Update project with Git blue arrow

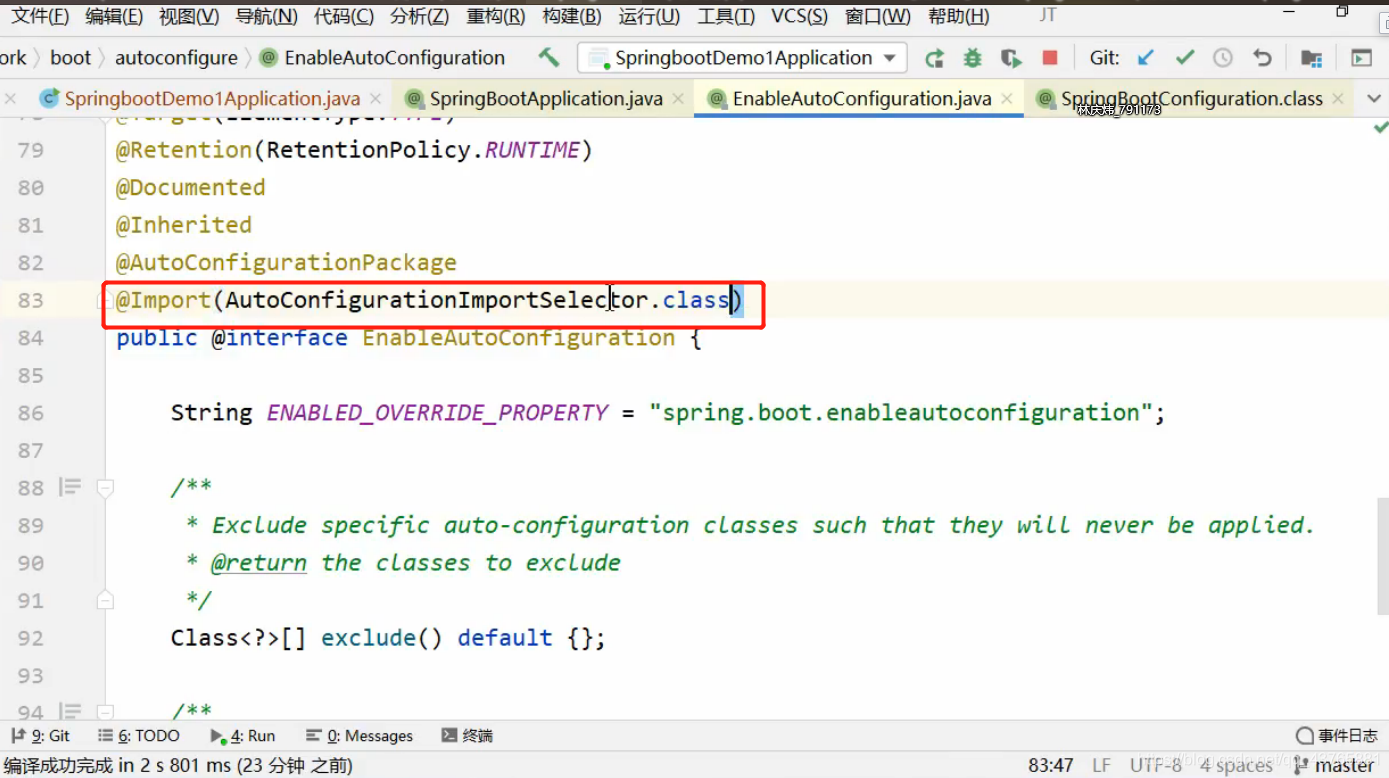point(1146,58)
